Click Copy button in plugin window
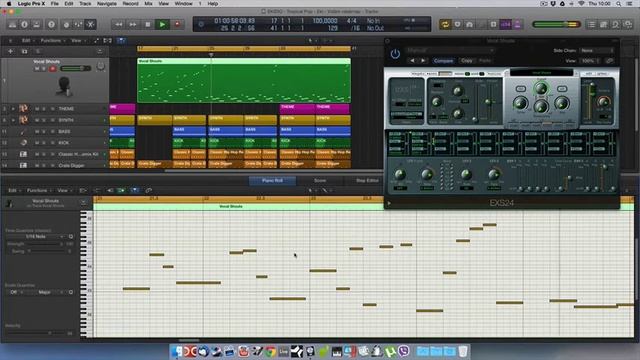 (467, 61)
